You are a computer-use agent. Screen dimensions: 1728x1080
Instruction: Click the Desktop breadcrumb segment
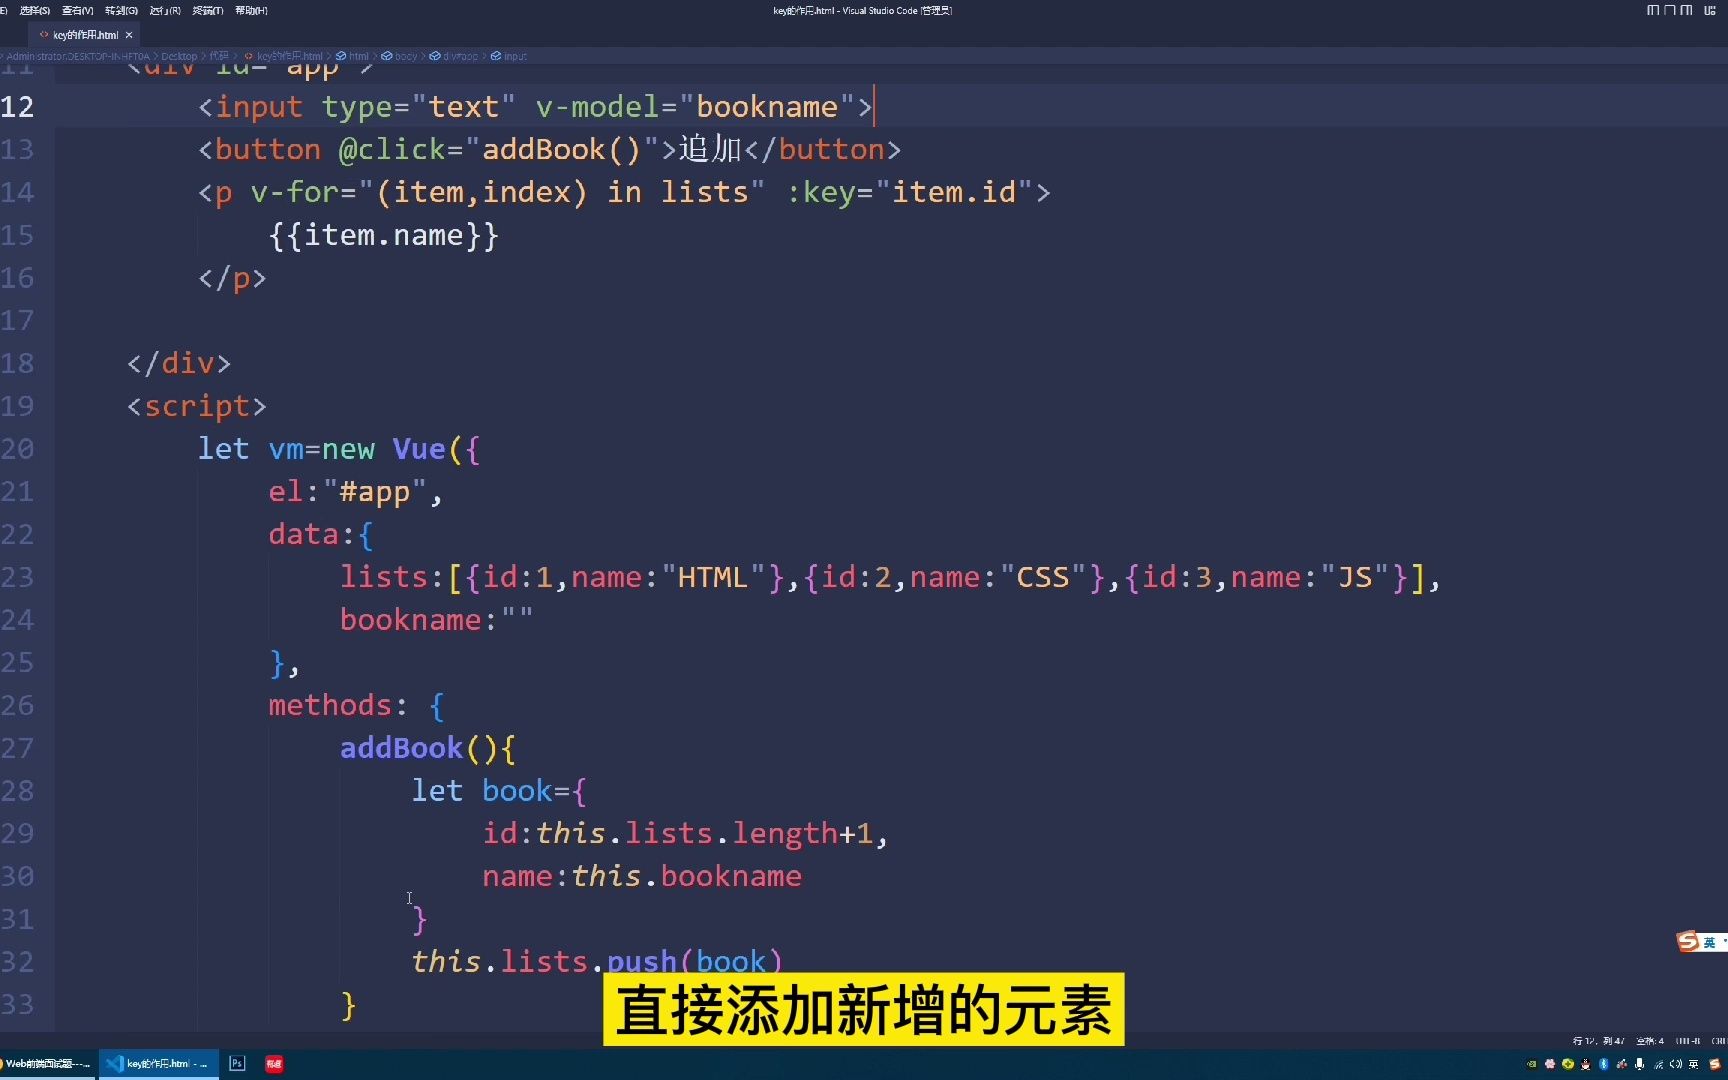pyautogui.click(x=179, y=56)
